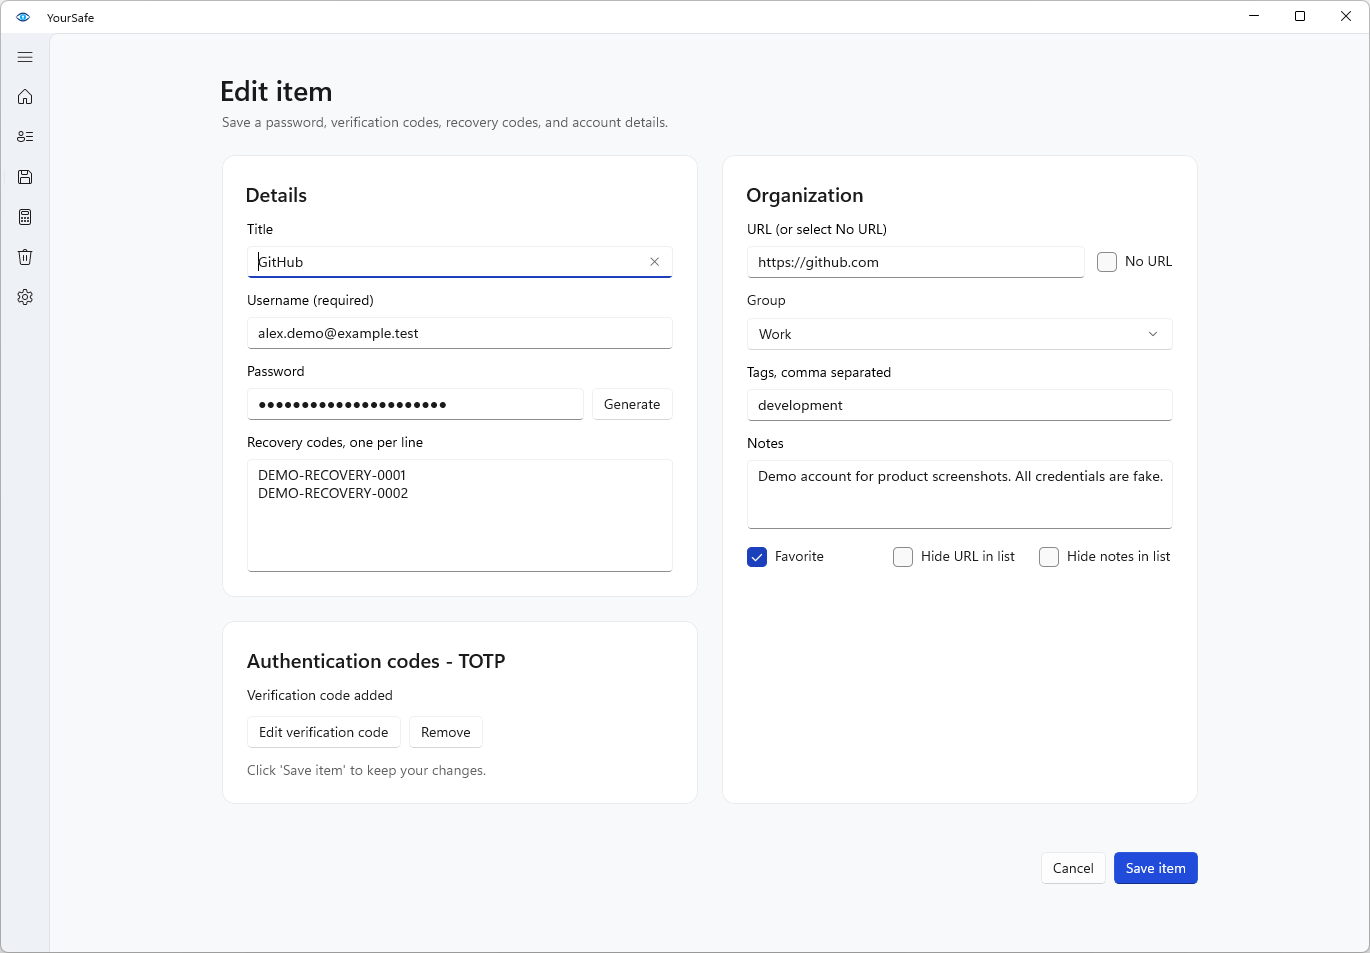Minimize the YourSafe window

(1254, 16)
